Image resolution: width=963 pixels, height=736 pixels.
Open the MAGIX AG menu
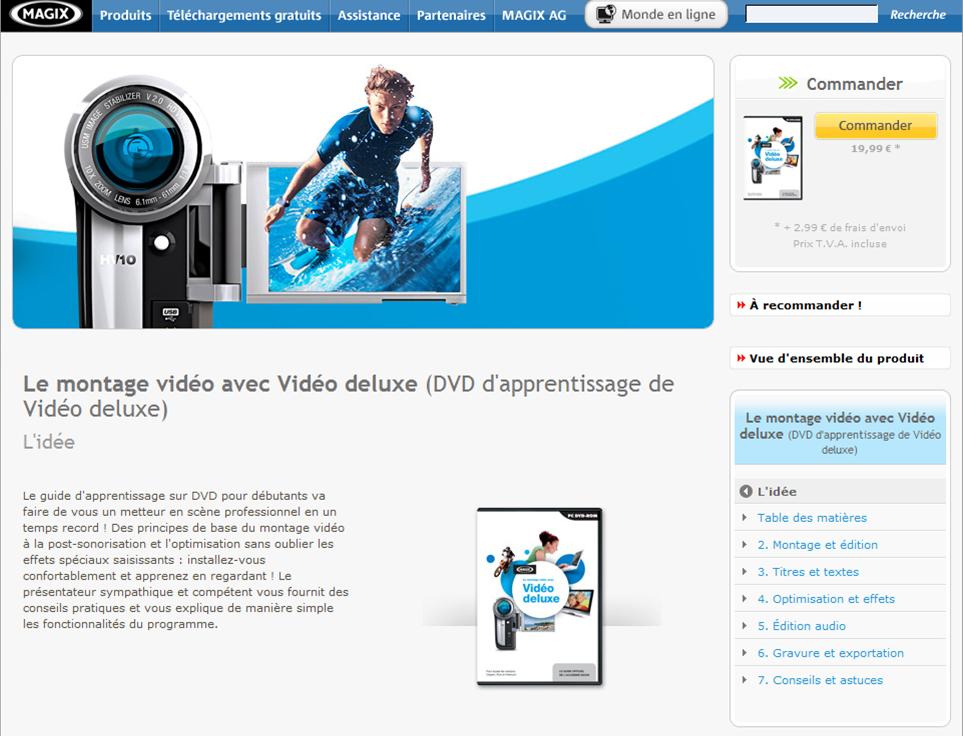tap(534, 15)
